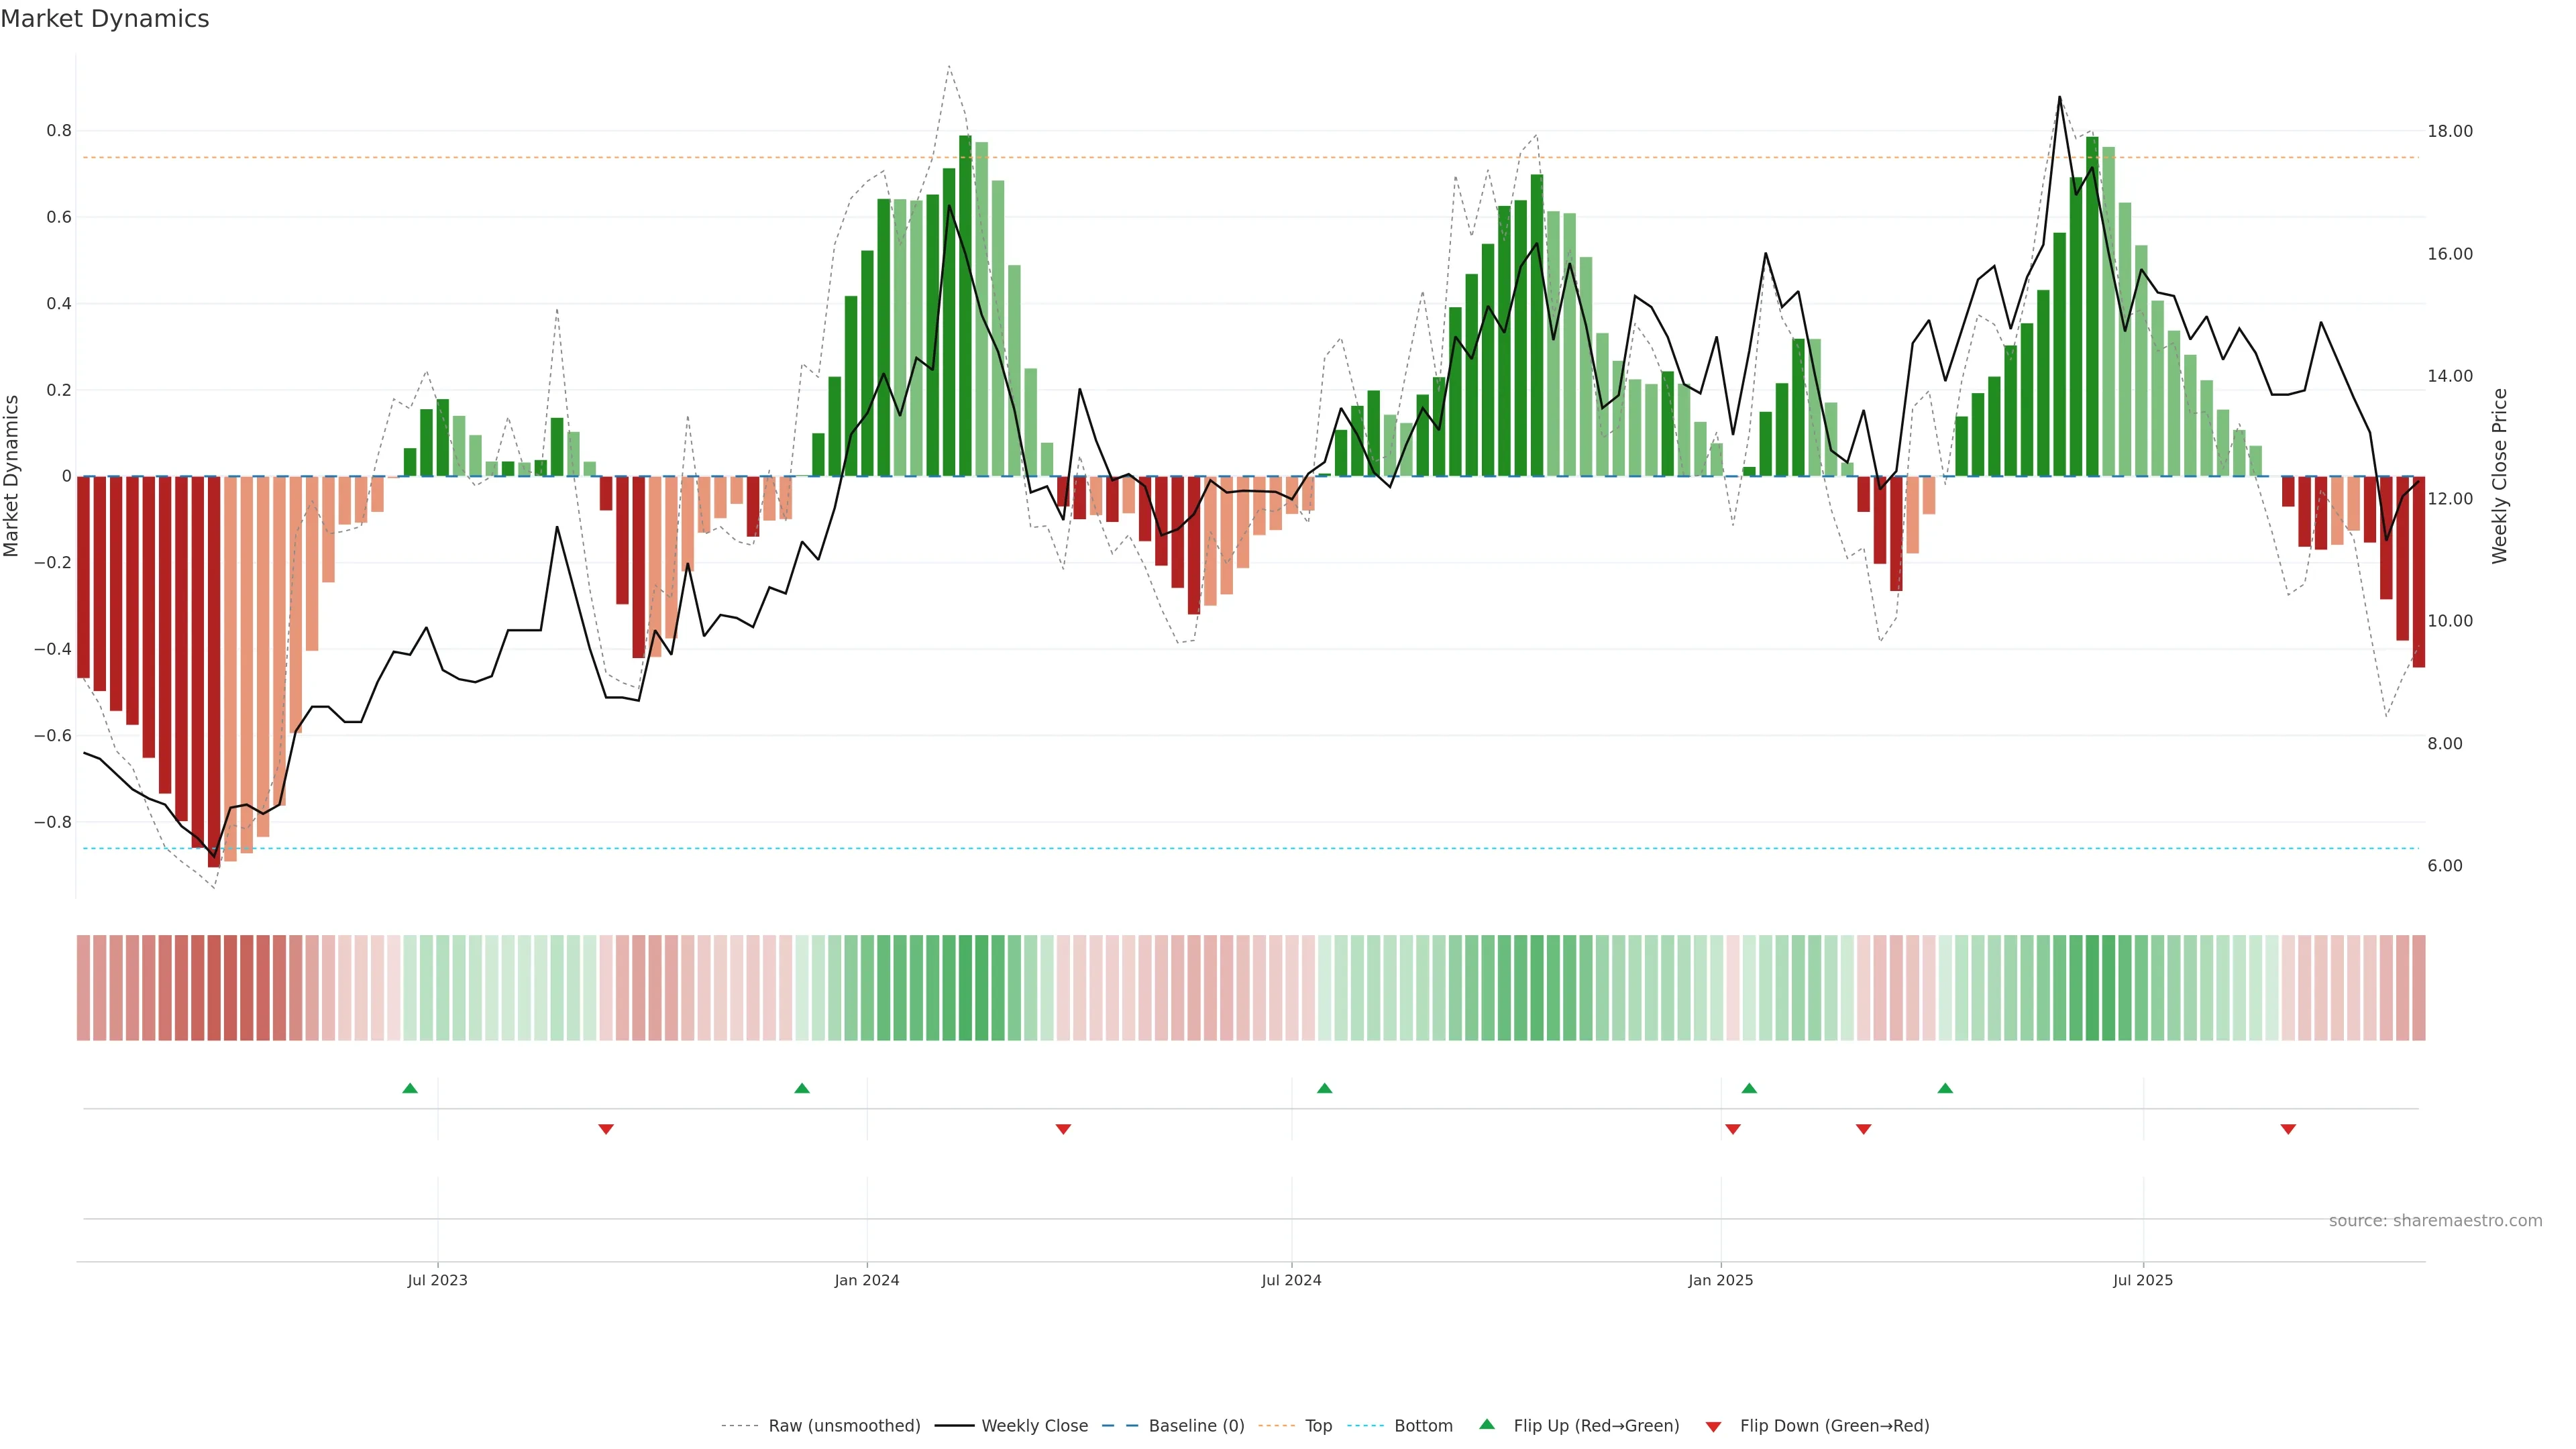Click the Weekly Close Price axis title
This screenshot has height=1449, width=2576.
[x=2499, y=476]
